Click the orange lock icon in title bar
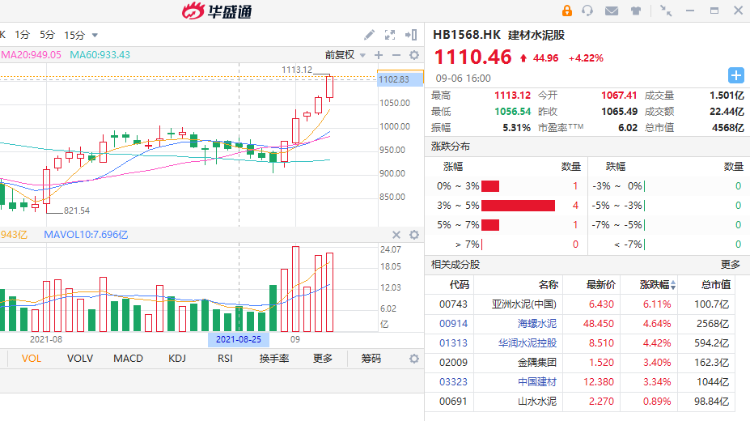750x421 pixels. pyautogui.click(x=568, y=11)
